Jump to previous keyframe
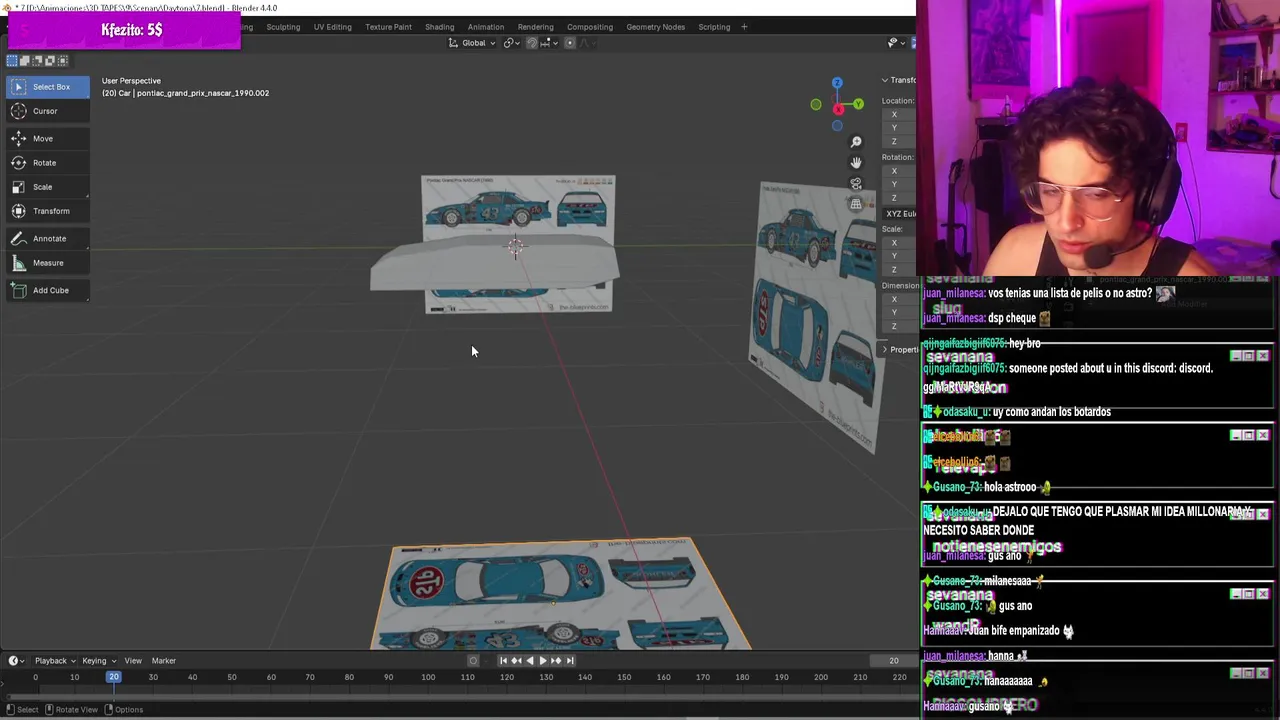This screenshot has width=1280, height=720. tap(516, 660)
